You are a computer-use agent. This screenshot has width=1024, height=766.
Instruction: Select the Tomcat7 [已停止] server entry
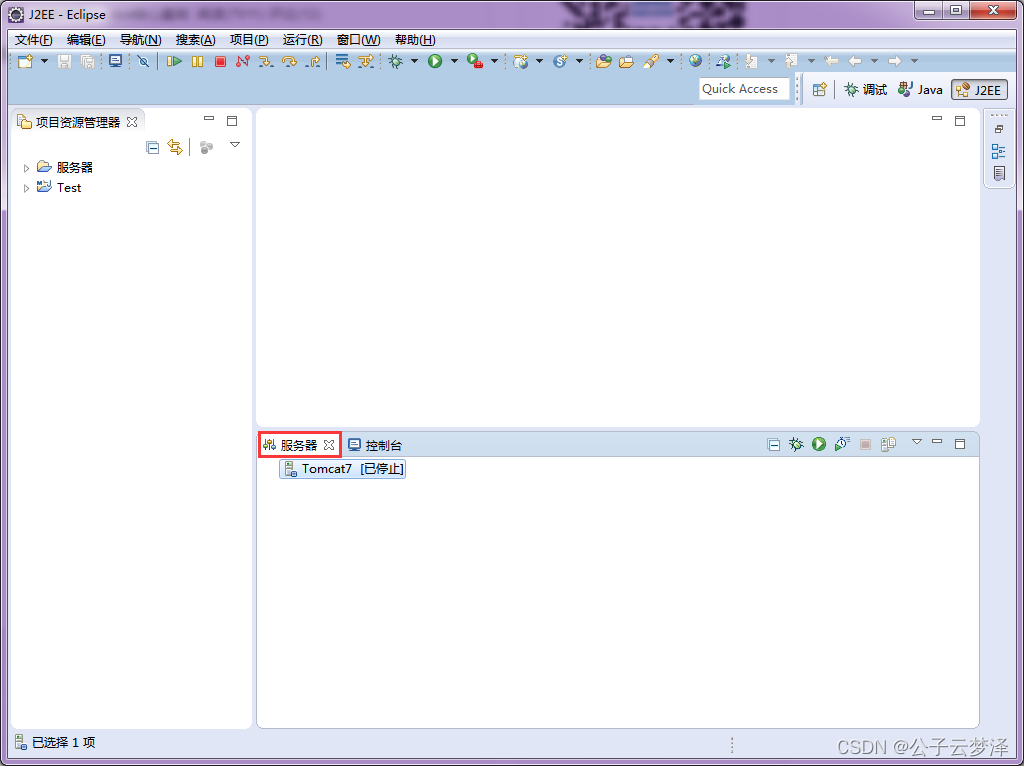[343, 468]
